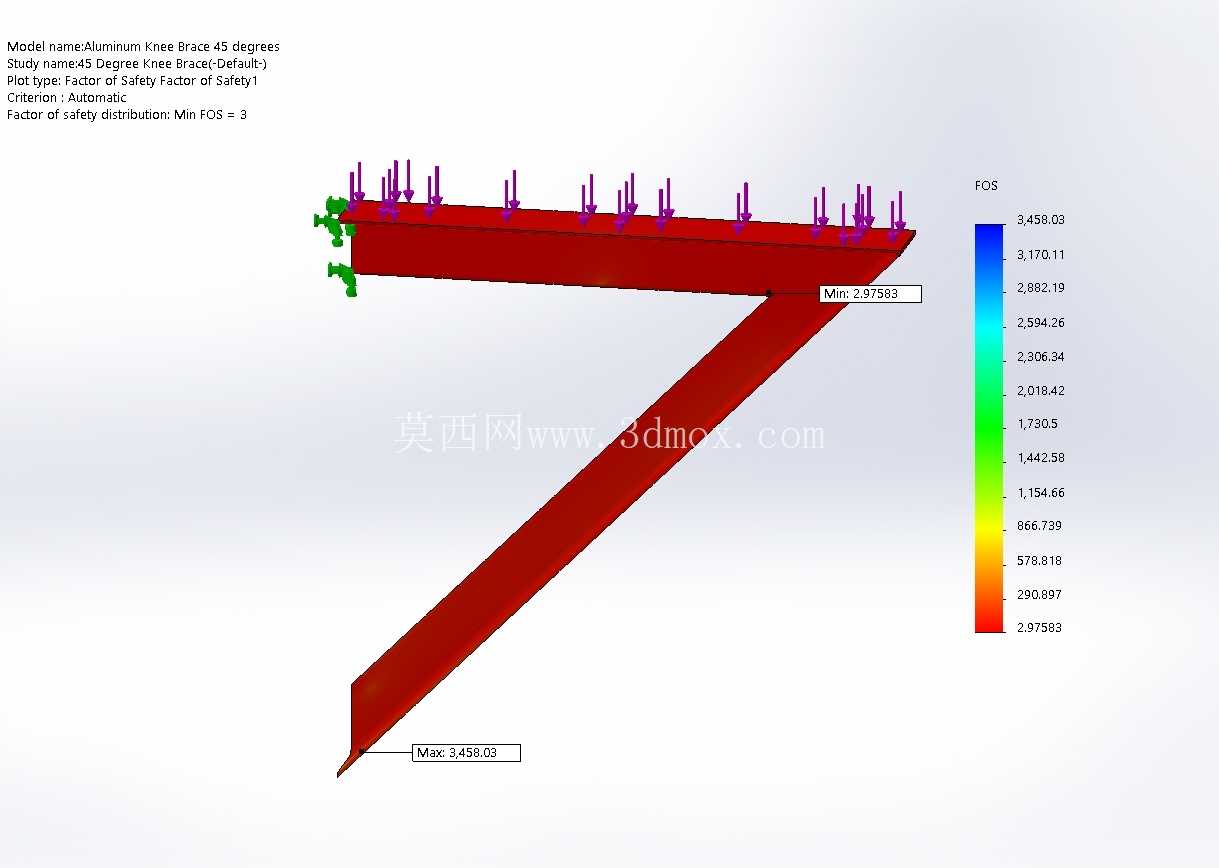The image size is (1219, 868).
Task: Click the Min: 2.97583 callout label
Action: pyautogui.click(x=871, y=294)
